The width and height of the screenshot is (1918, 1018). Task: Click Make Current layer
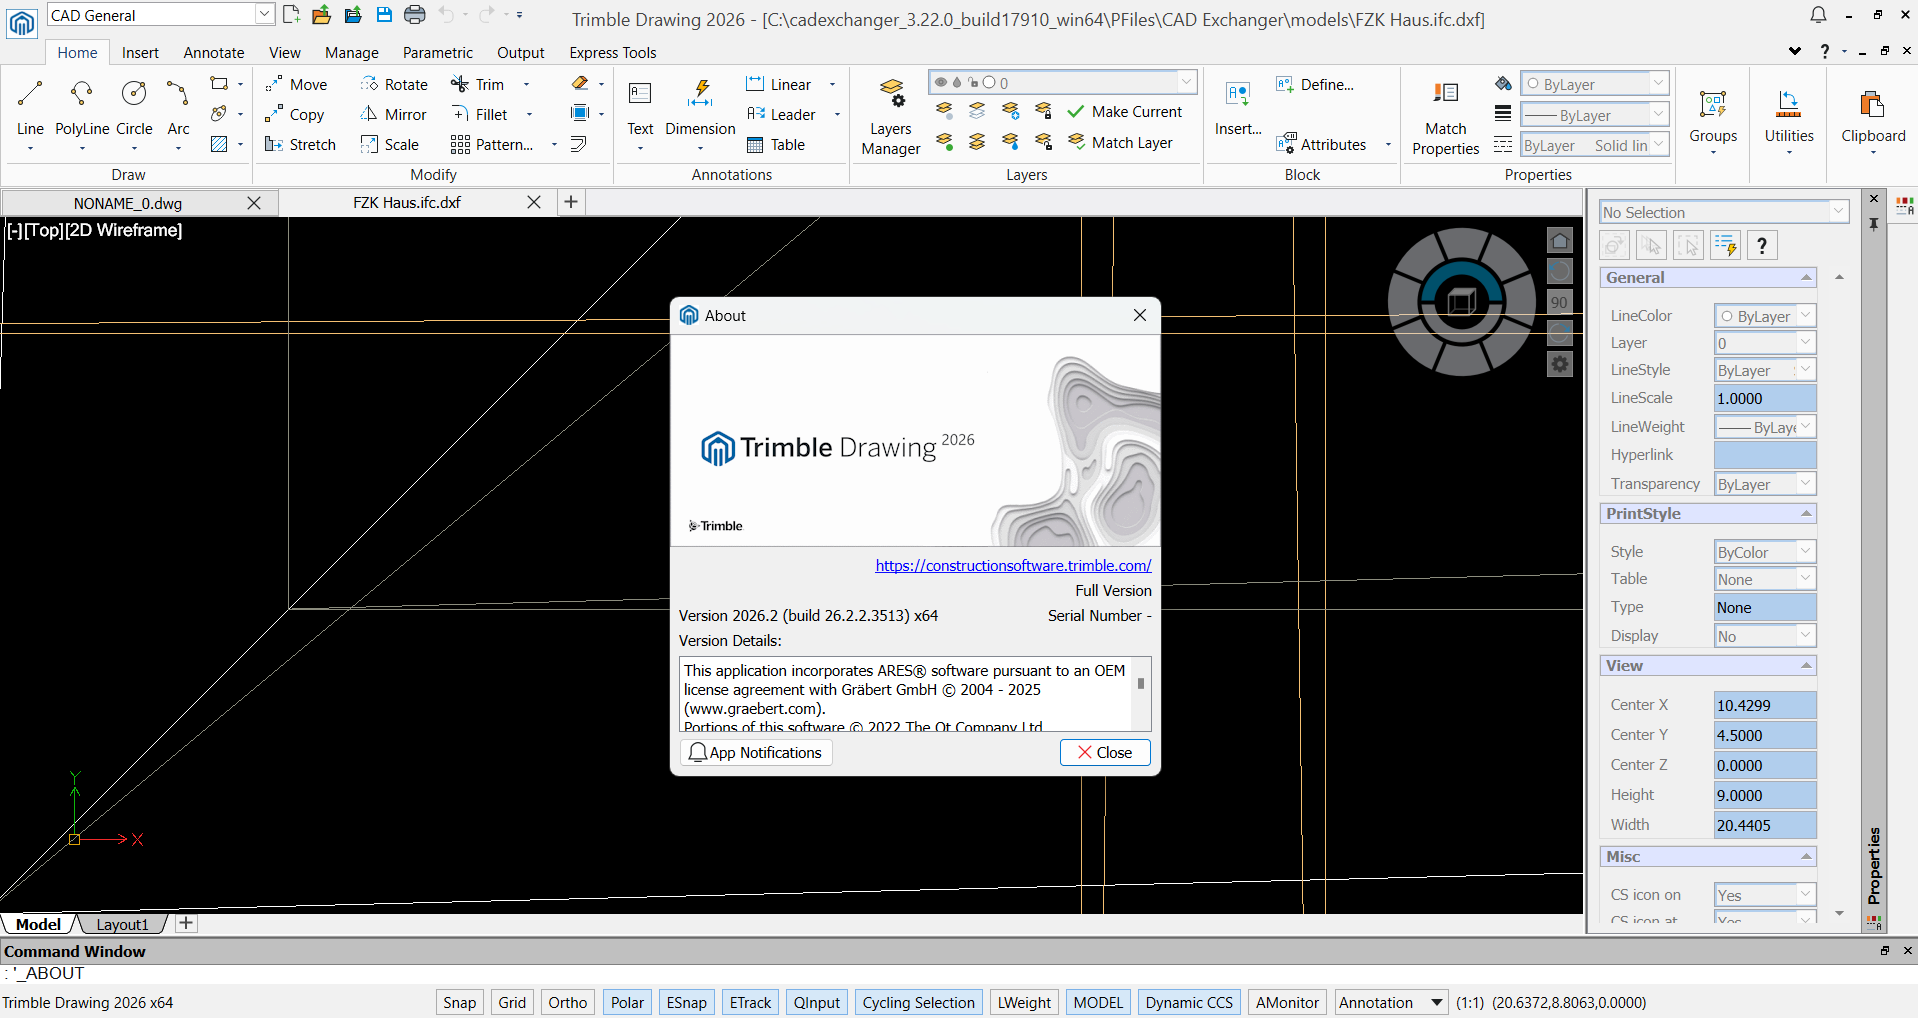click(x=1125, y=112)
